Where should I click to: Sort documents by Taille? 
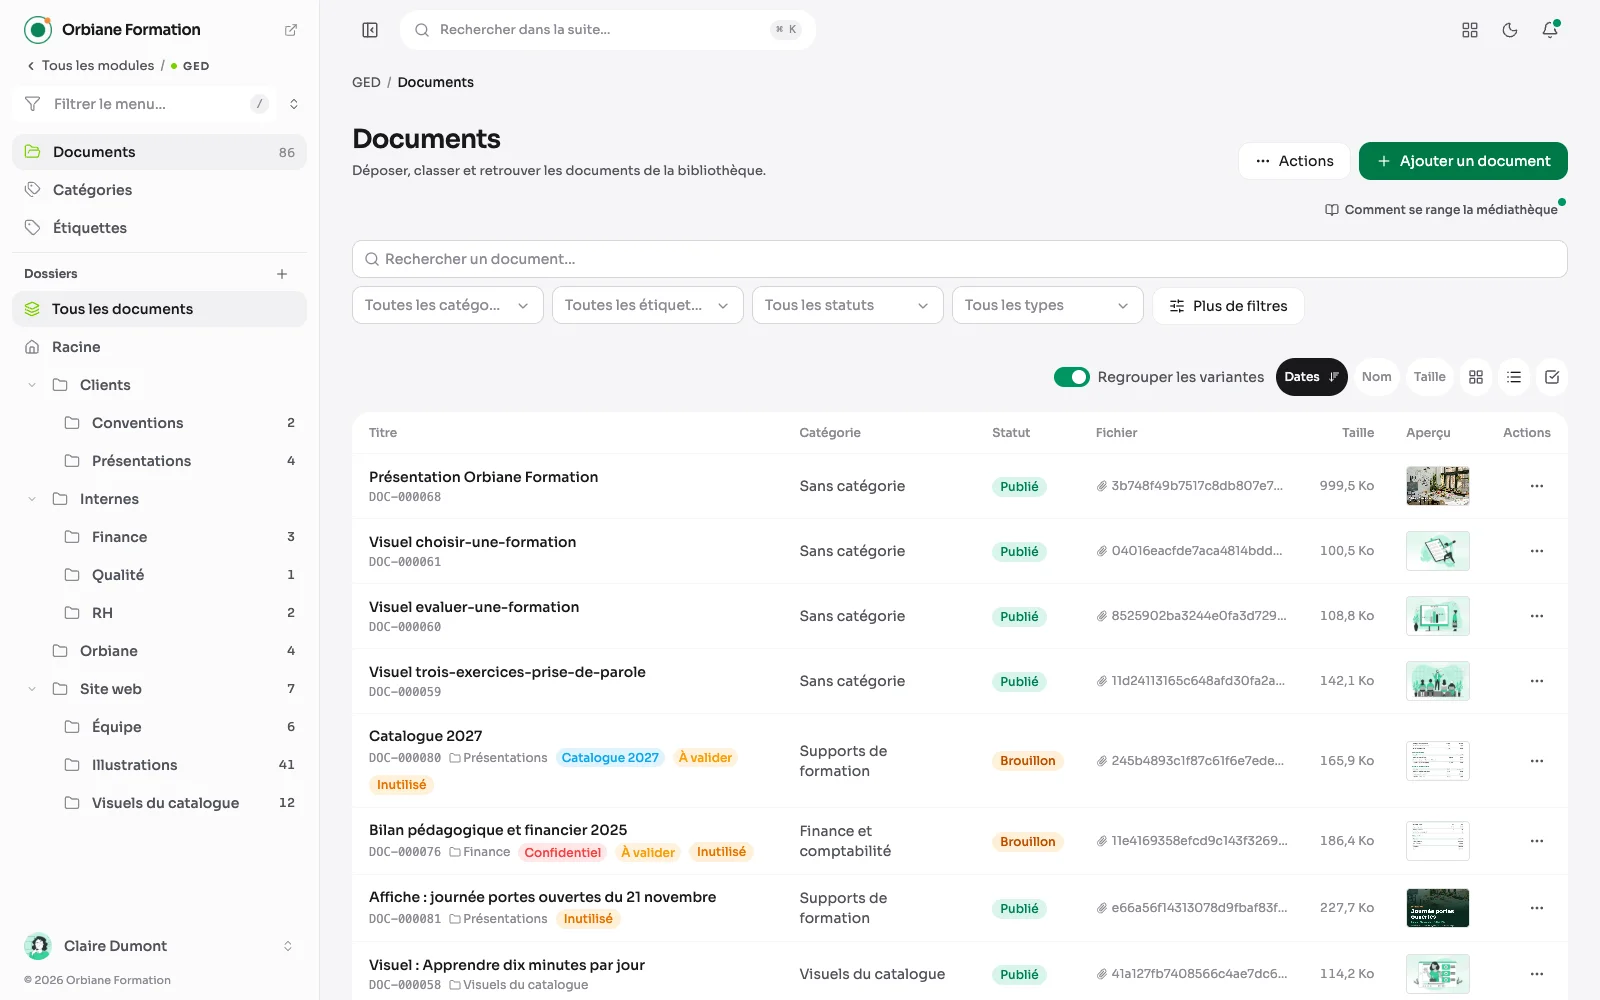click(x=1429, y=377)
